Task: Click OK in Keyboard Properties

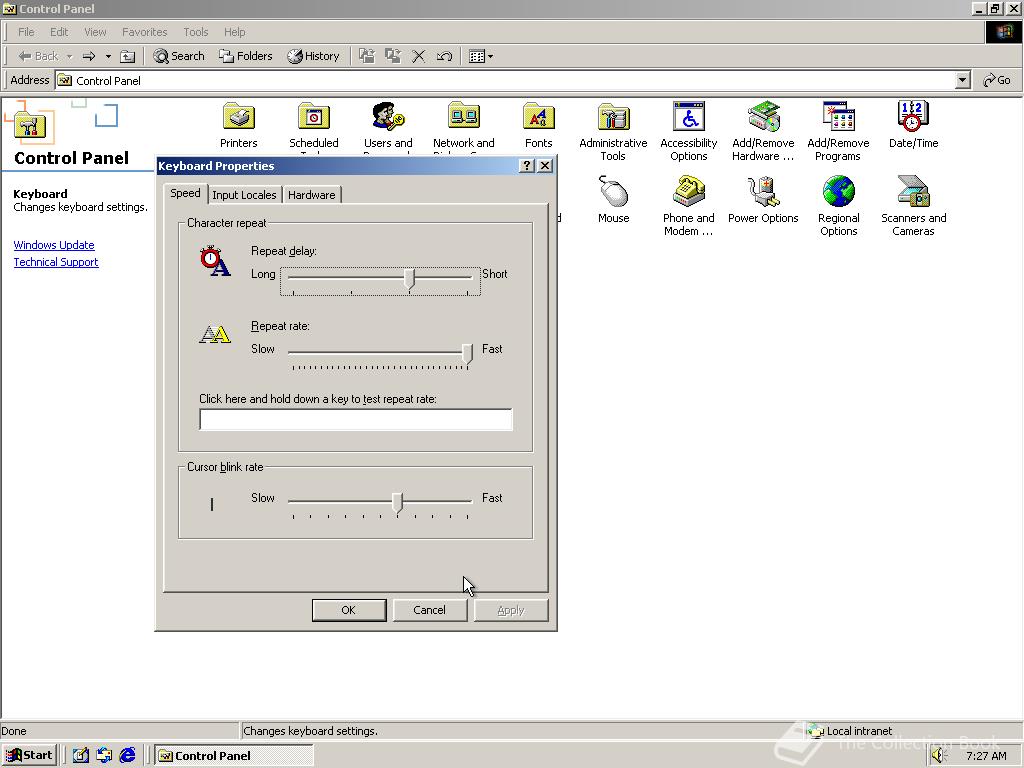Action: 349,610
